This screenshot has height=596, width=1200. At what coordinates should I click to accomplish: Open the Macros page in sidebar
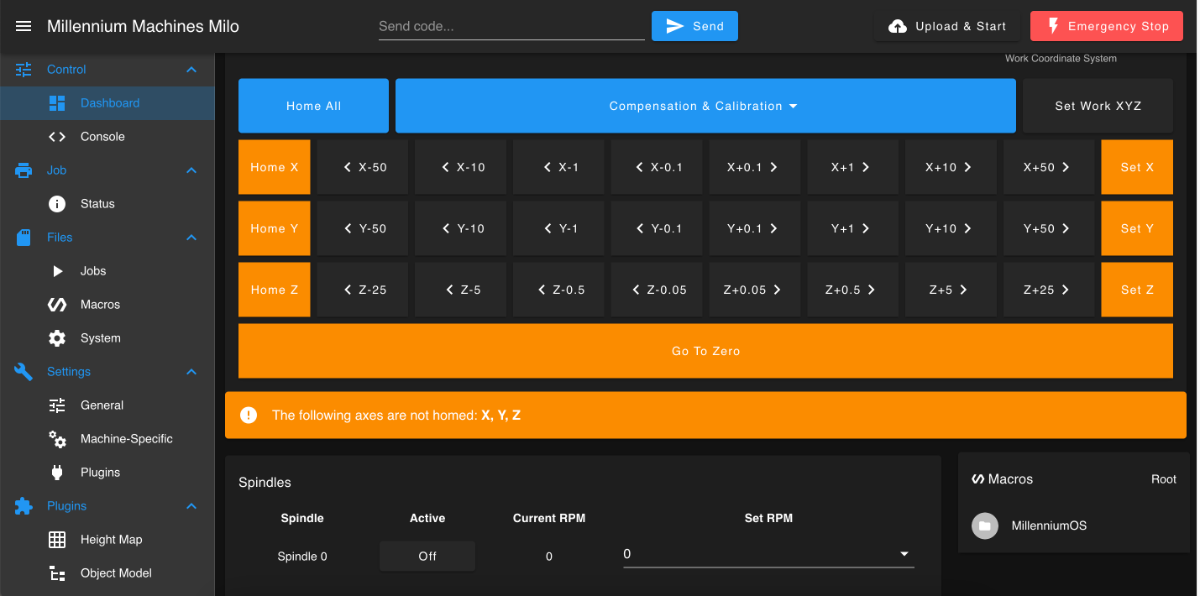107,304
